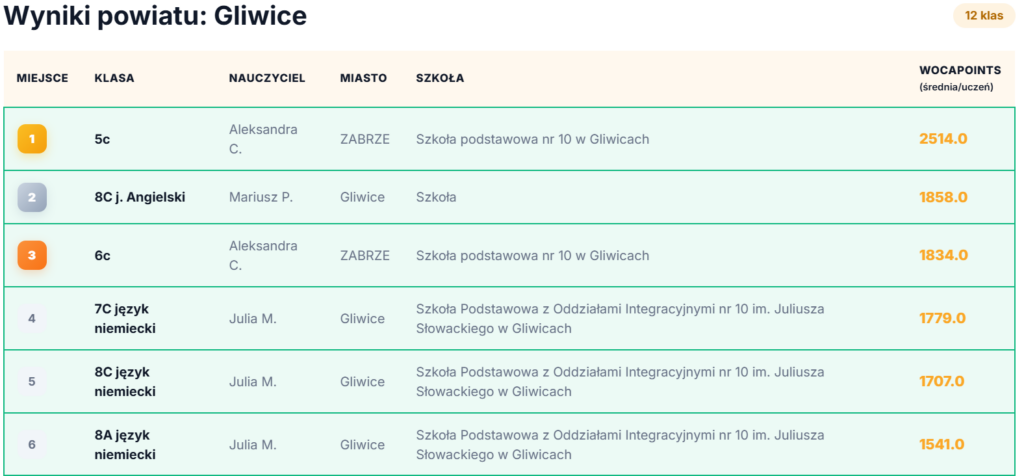Open class 5c row
The height and width of the screenshot is (476, 1024).
click(x=102, y=139)
